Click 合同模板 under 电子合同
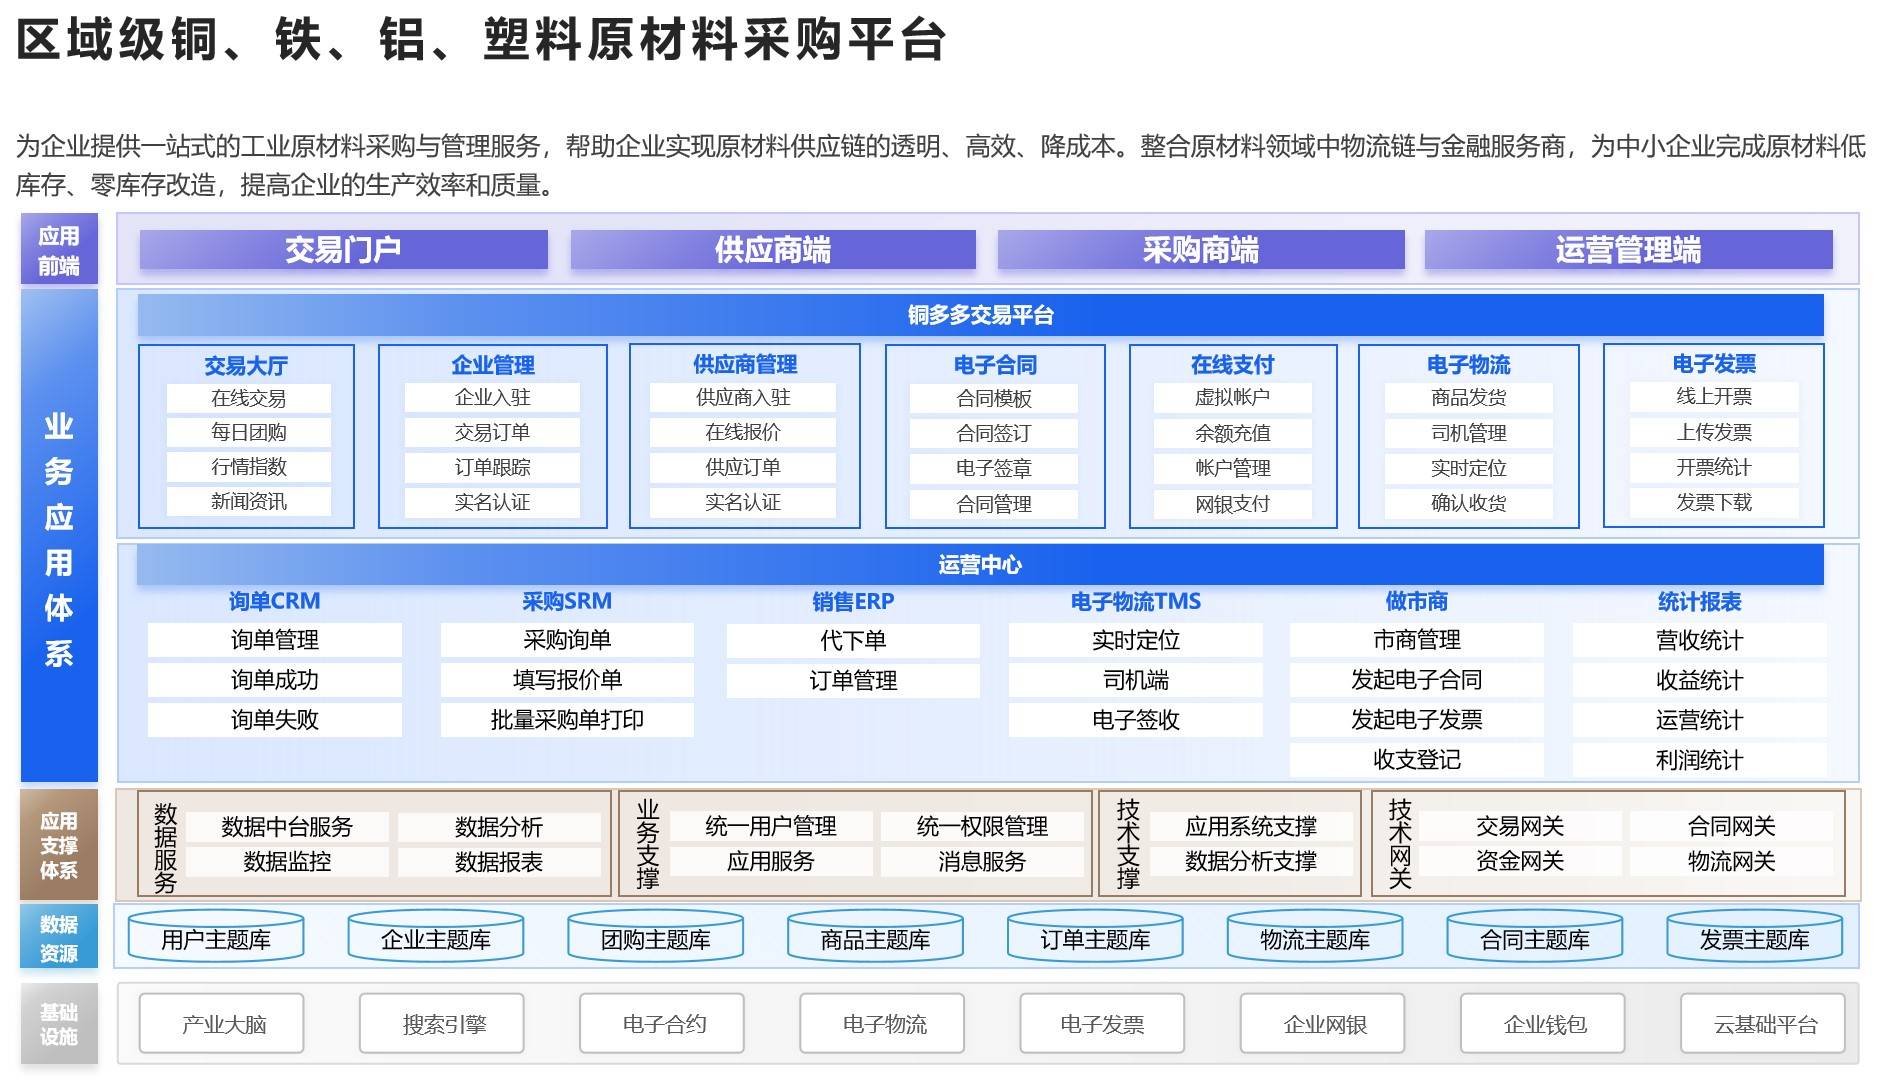This screenshot has width=1897, height=1081. (x=994, y=398)
